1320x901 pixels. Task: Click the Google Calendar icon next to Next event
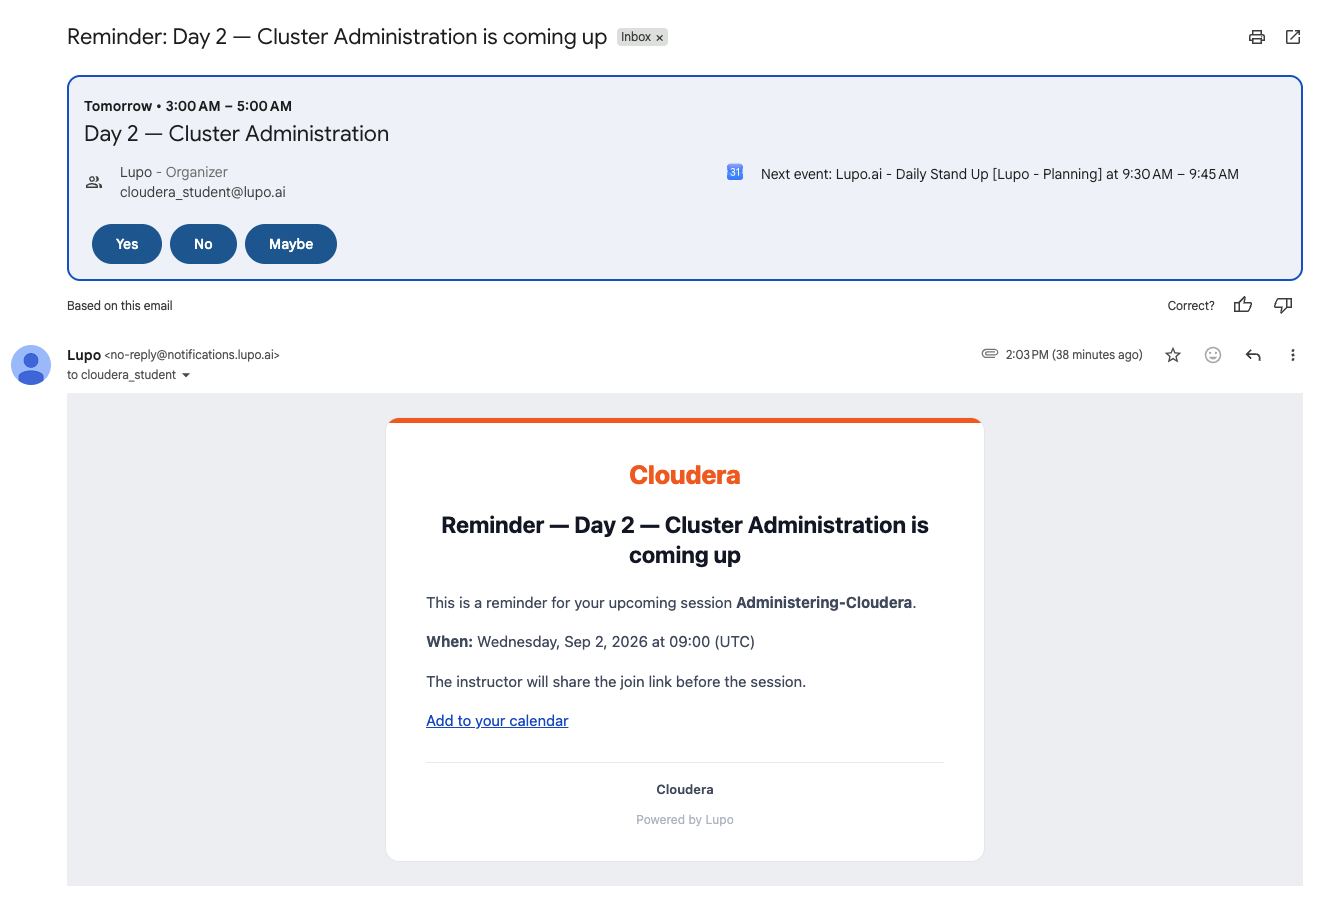(x=735, y=173)
